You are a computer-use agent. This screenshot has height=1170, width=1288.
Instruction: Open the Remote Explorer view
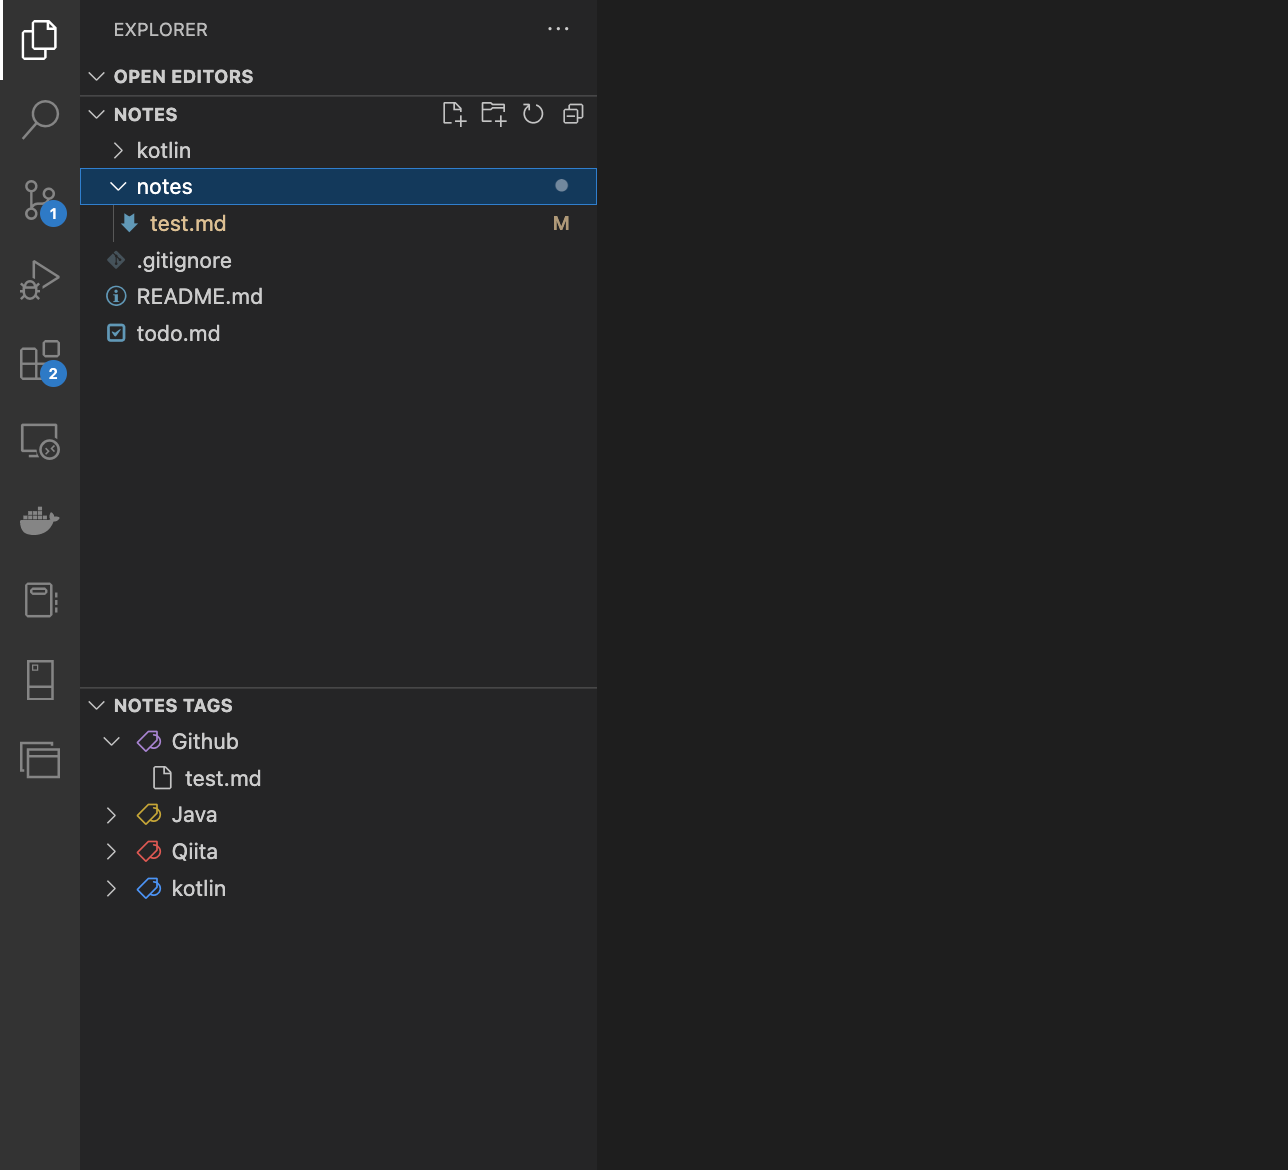39,440
